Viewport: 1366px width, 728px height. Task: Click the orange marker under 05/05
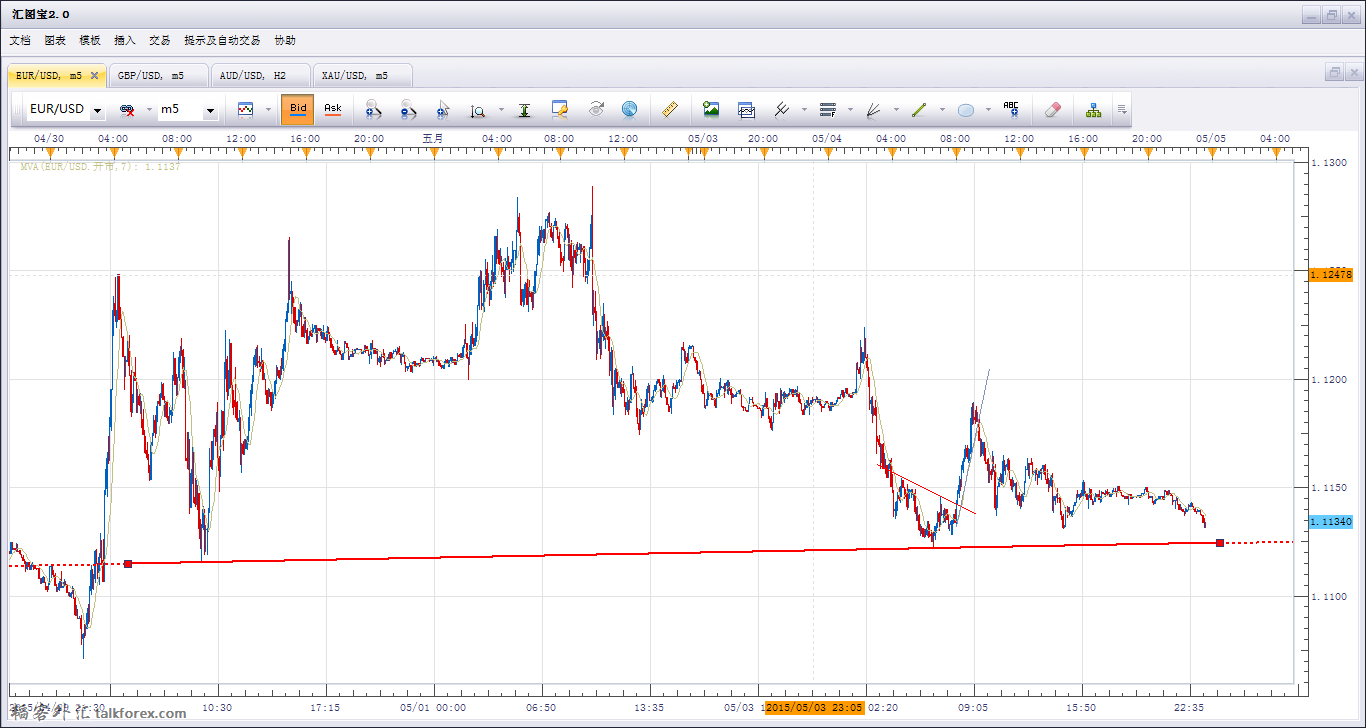coord(1211,152)
